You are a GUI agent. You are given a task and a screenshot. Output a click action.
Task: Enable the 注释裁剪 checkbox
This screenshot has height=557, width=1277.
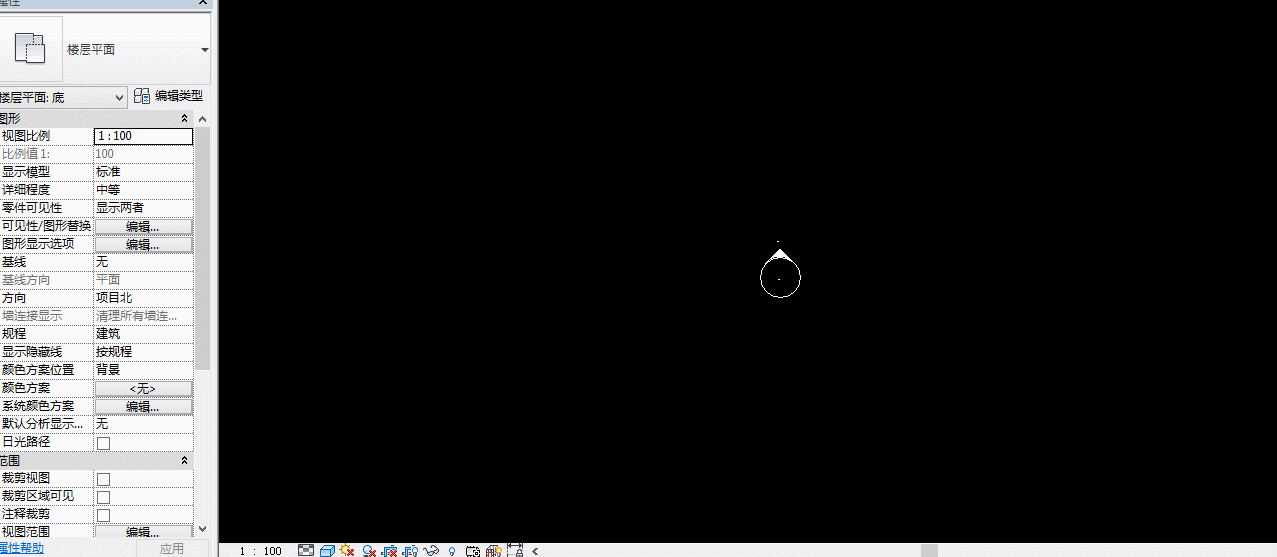103,515
